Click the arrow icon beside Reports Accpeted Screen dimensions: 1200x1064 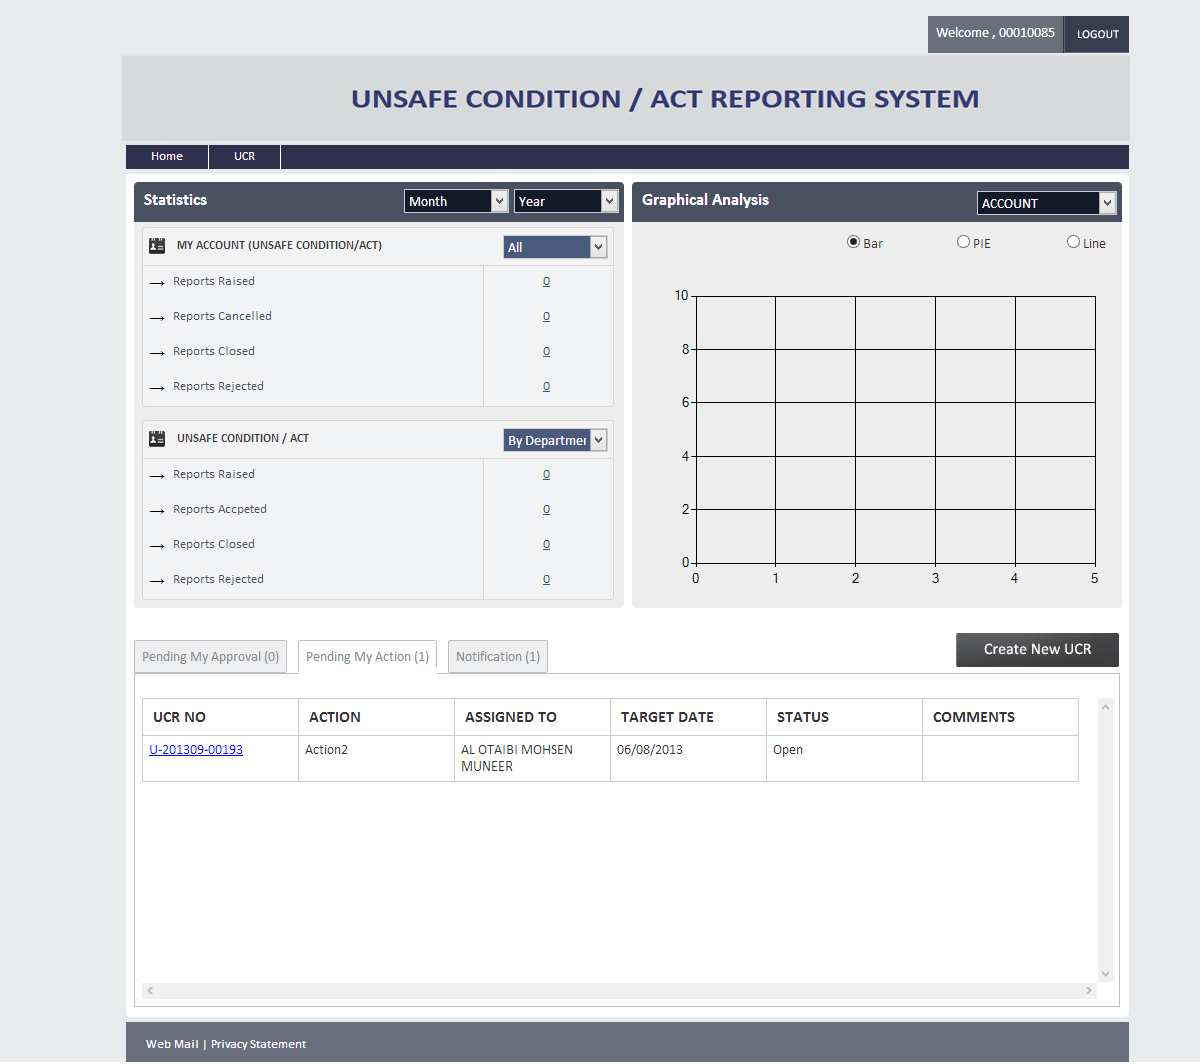(157, 511)
